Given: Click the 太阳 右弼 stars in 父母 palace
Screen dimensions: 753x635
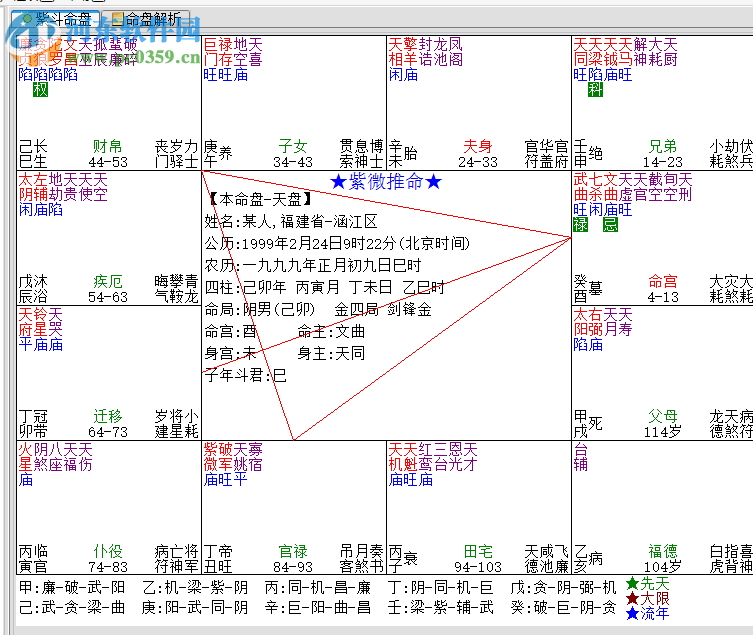Looking at the screenshot, I should click(588, 322).
